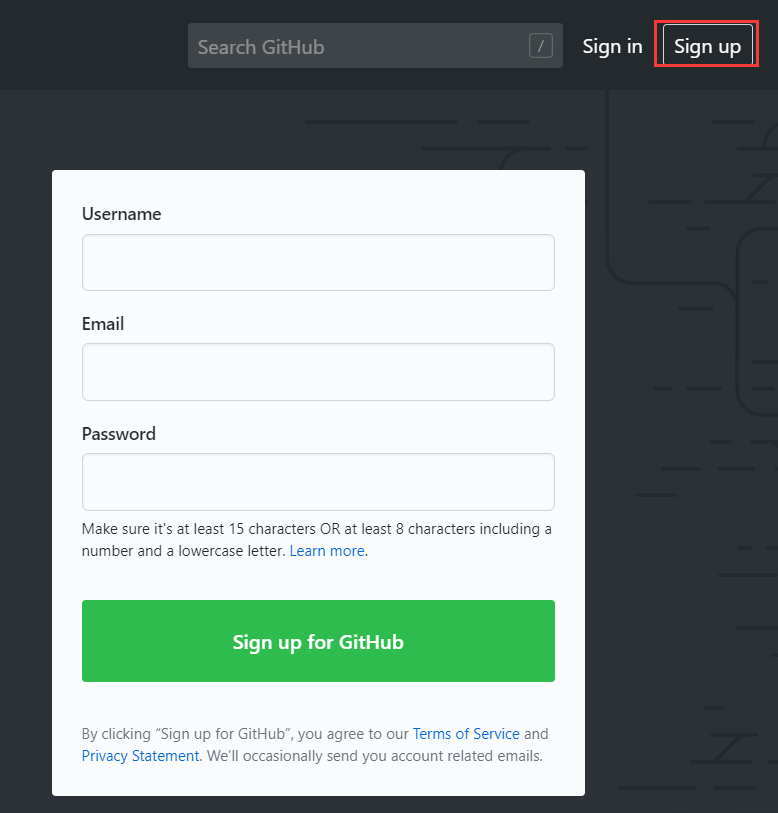Click inside the Email field
The width and height of the screenshot is (778, 813).
tap(318, 372)
